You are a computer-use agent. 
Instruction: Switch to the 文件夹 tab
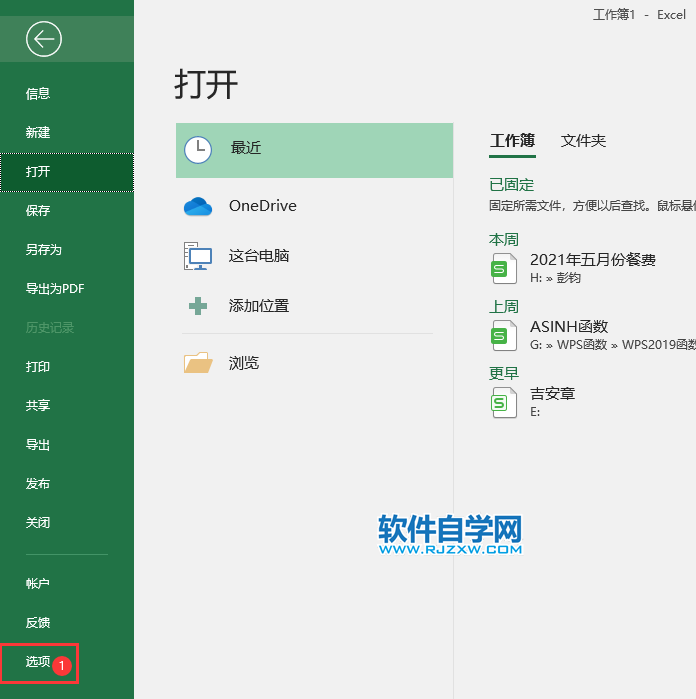point(583,141)
